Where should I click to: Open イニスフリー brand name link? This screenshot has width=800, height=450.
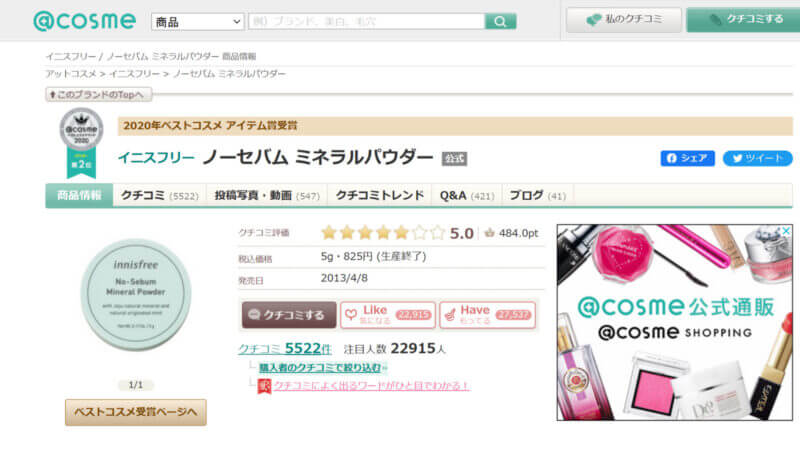click(156, 158)
